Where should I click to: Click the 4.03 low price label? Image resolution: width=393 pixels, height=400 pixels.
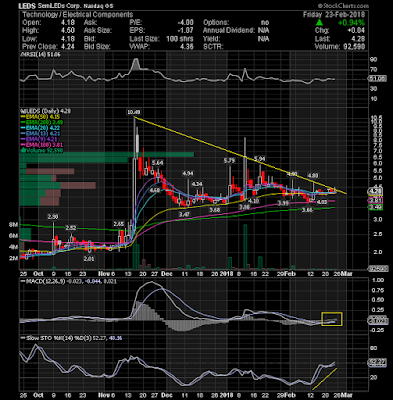[x=321, y=202]
